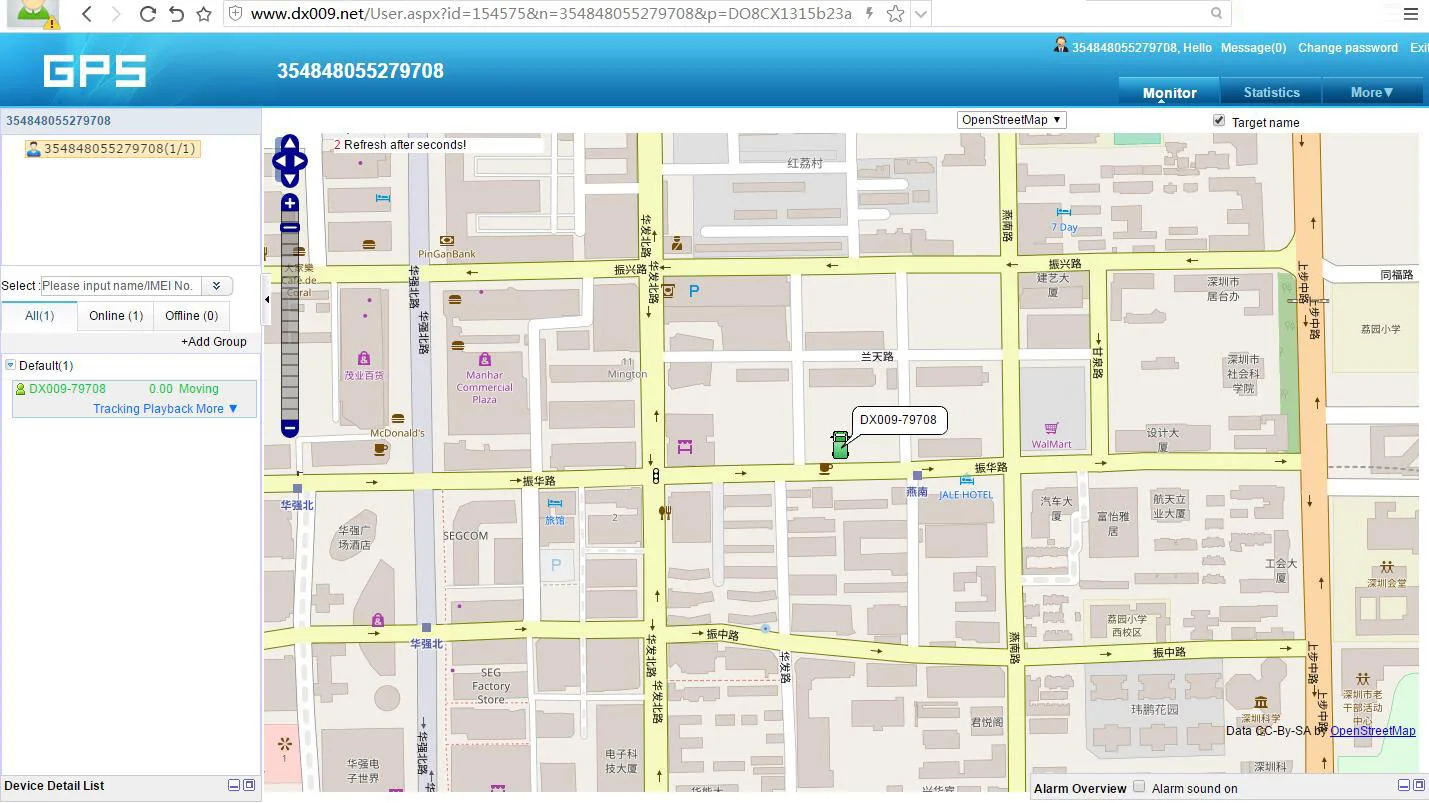Click the McDonald's marker on the map

pos(398,418)
